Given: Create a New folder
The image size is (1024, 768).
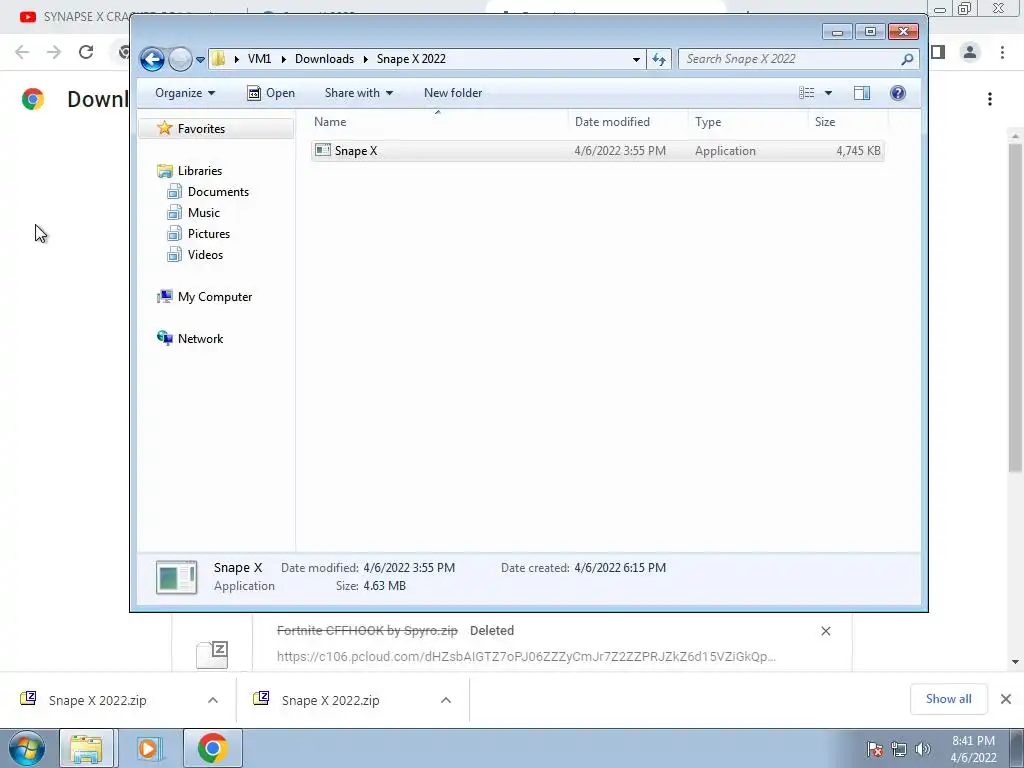Looking at the screenshot, I should pyautogui.click(x=453, y=93).
